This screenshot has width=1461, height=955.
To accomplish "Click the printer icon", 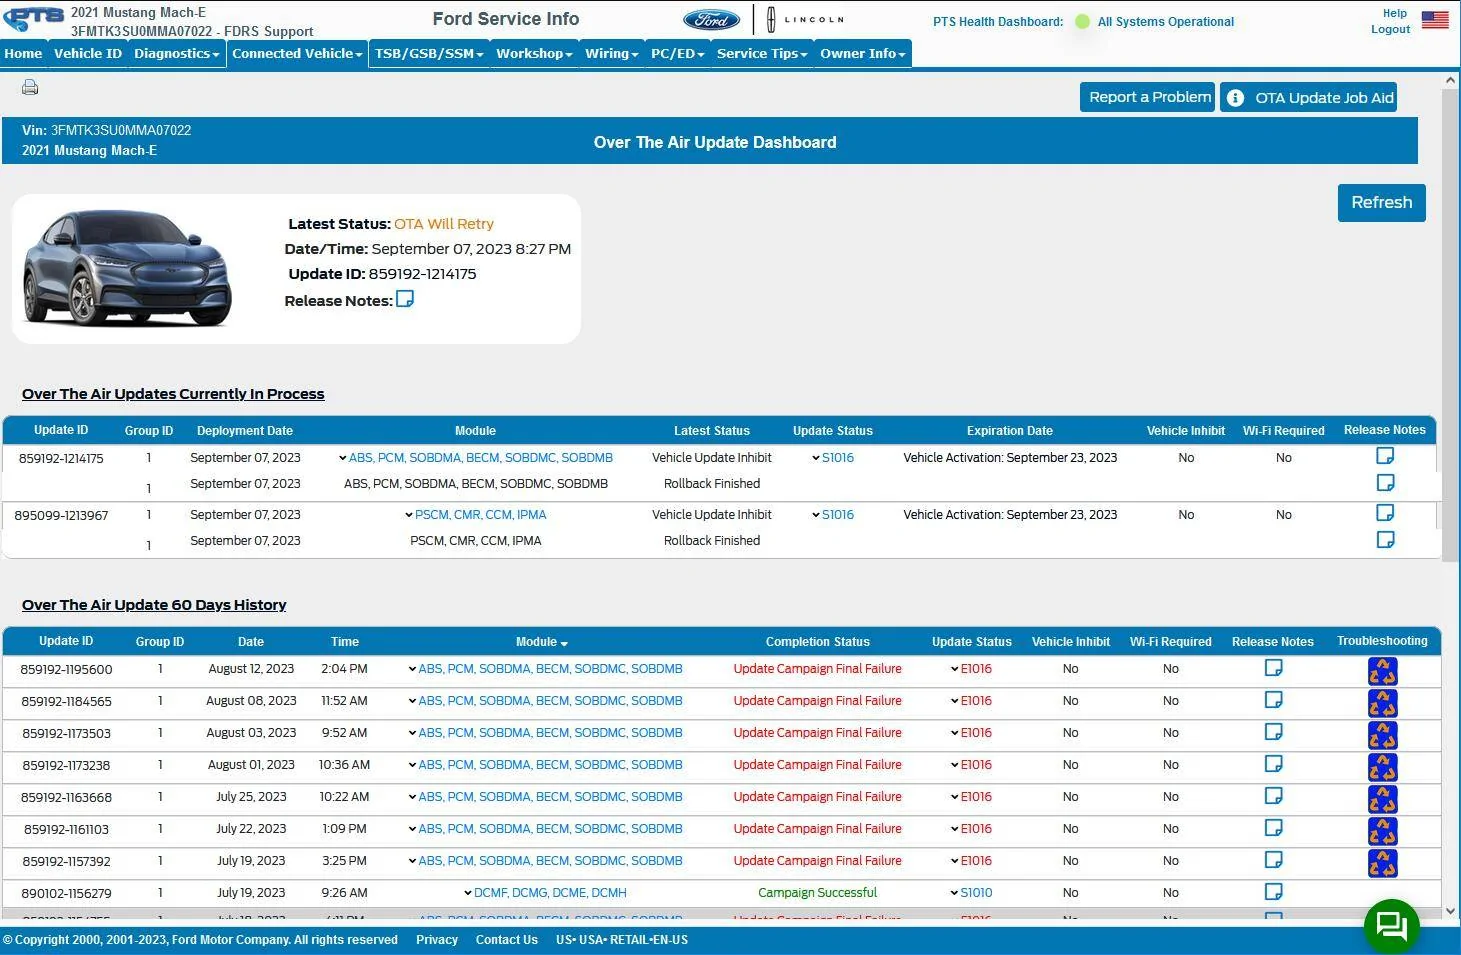I will click(x=30, y=88).
